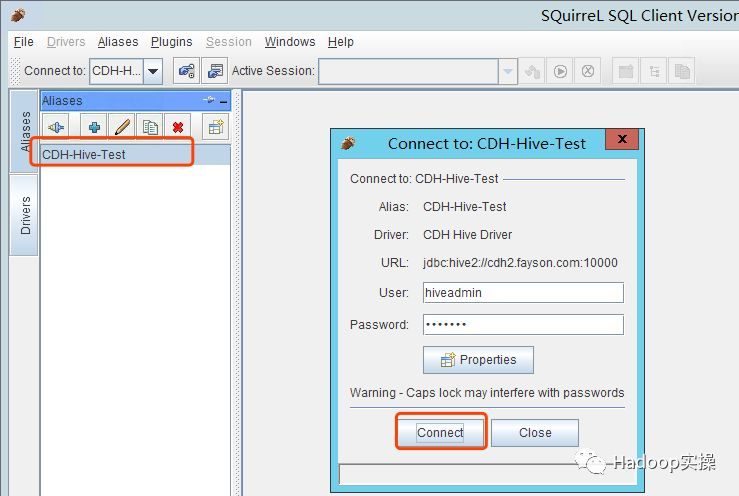Click the jdbc:hive2 URL text
This screenshot has width=739, height=496.
click(520, 263)
